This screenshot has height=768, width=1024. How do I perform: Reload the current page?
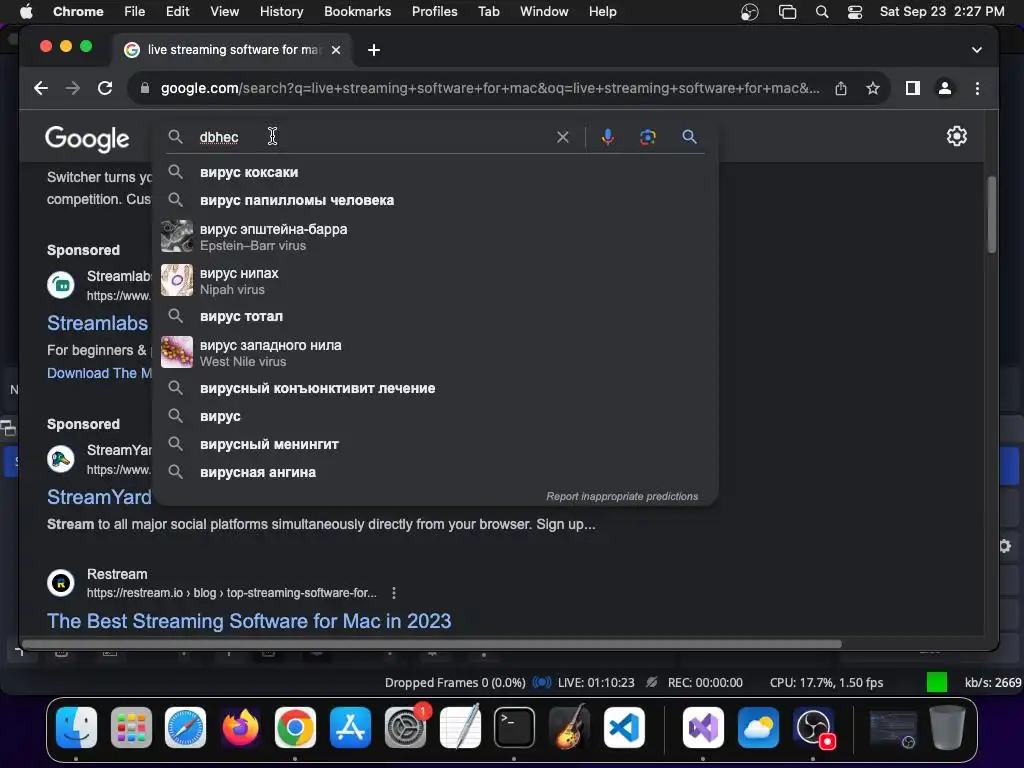pyautogui.click(x=104, y=88)
